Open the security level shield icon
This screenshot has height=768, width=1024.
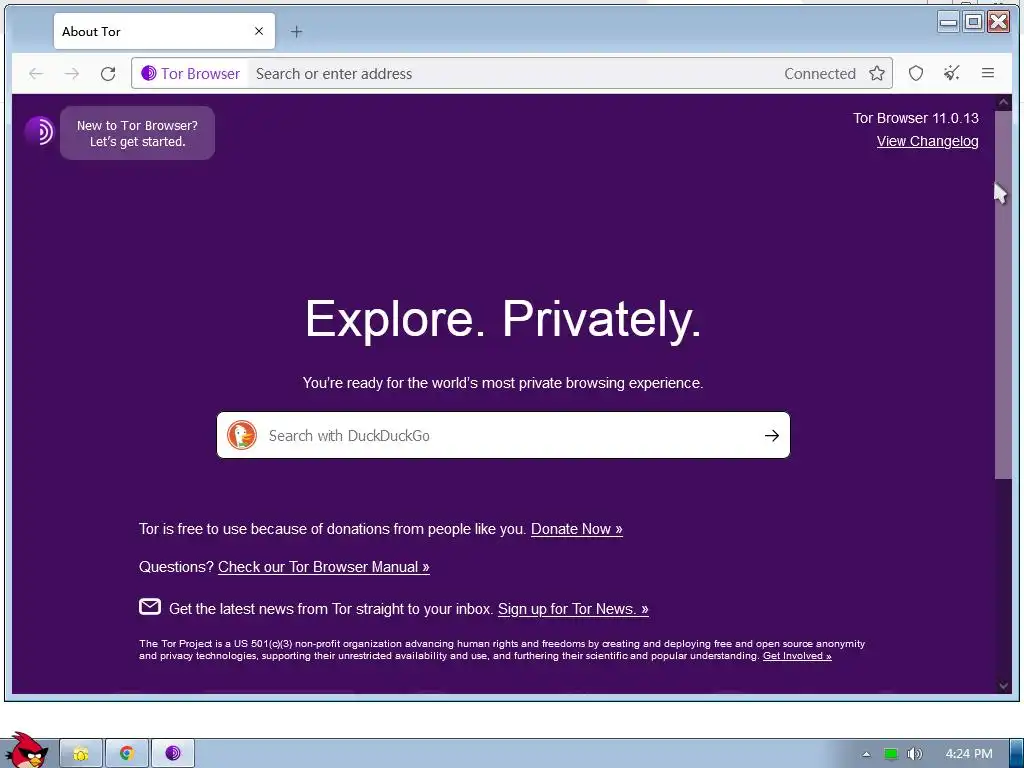[x=916, y=73]
